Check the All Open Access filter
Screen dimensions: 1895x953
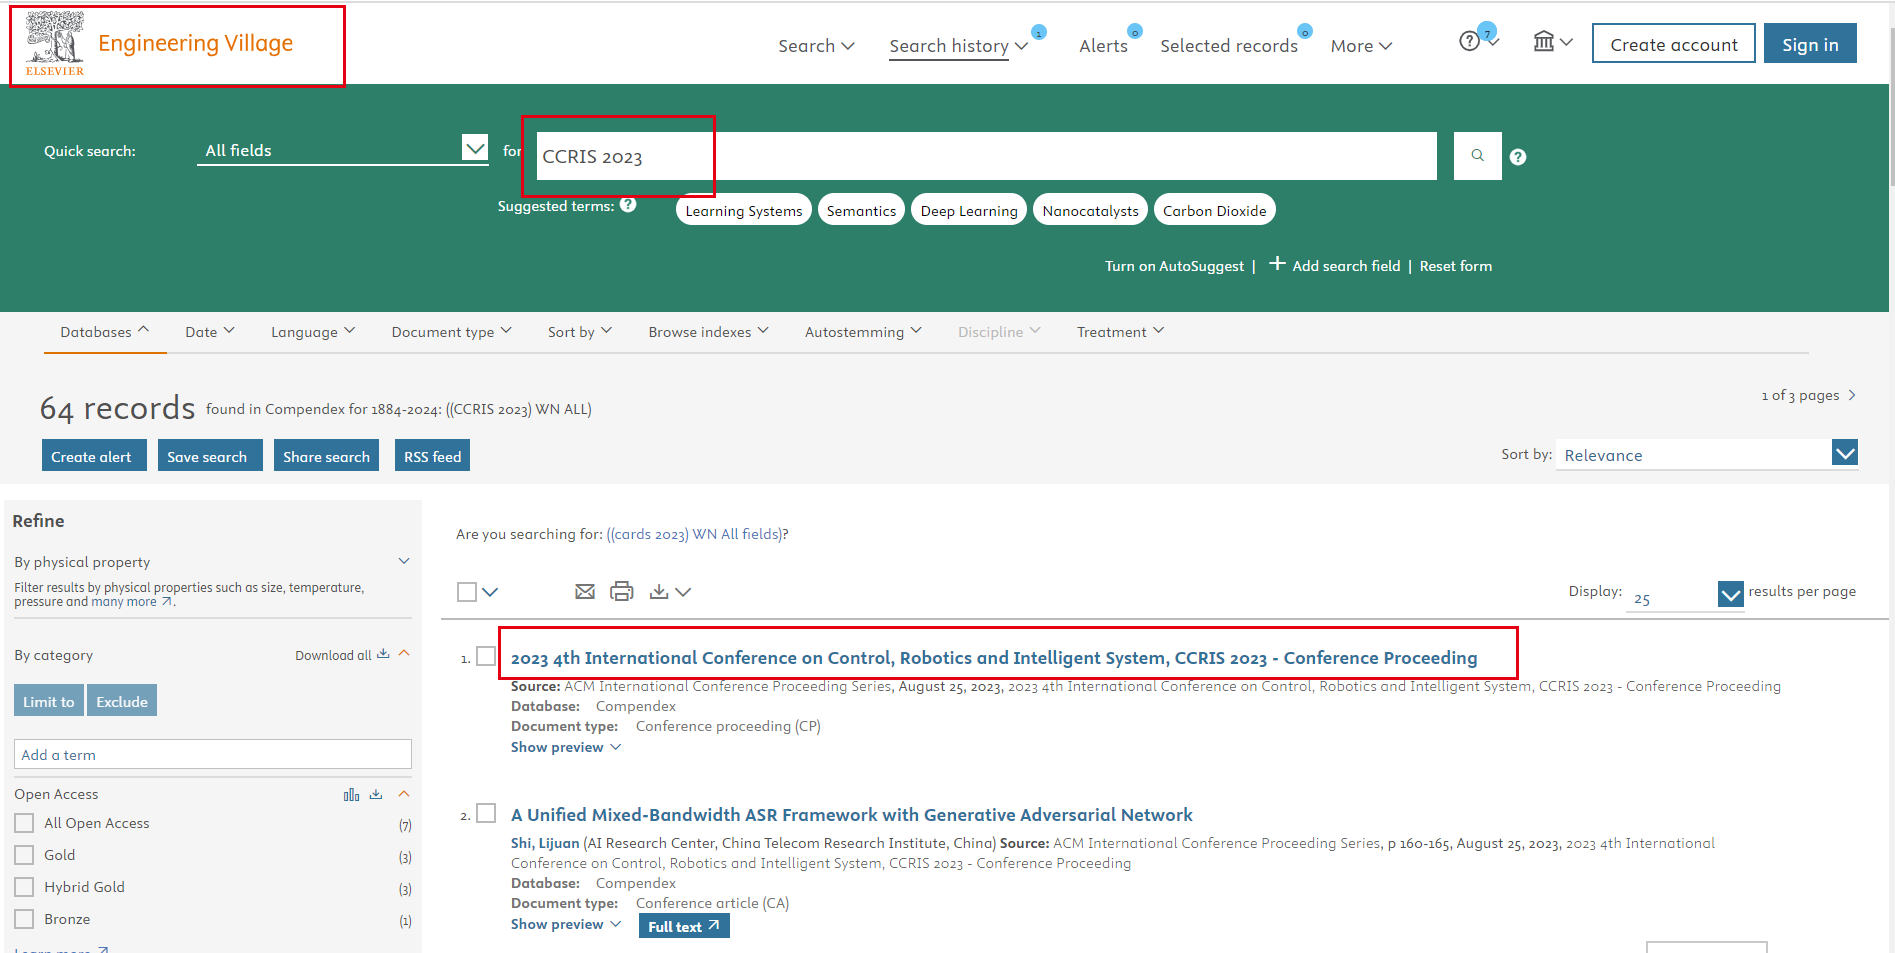pyautogui.click(x=24, y=823)
